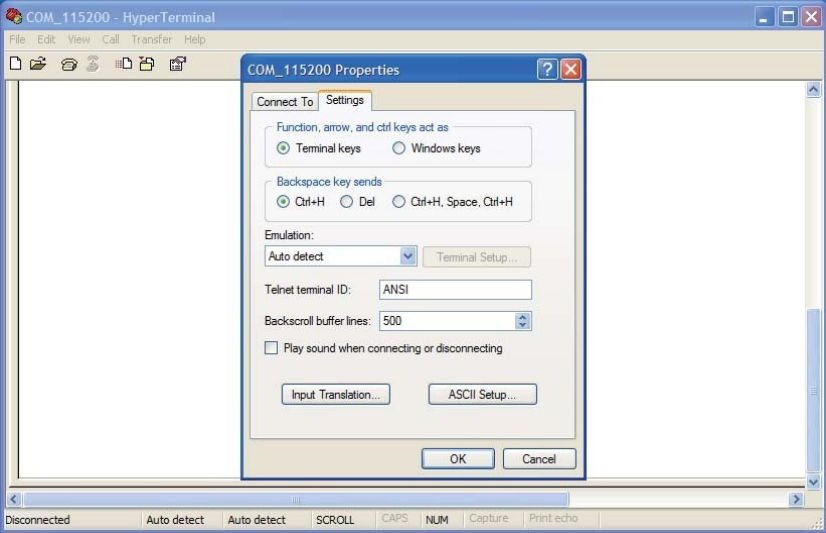Click the horizontal scrollbar left arrow
The height and width of the screenshot is (533, 826).
point(14,499)
